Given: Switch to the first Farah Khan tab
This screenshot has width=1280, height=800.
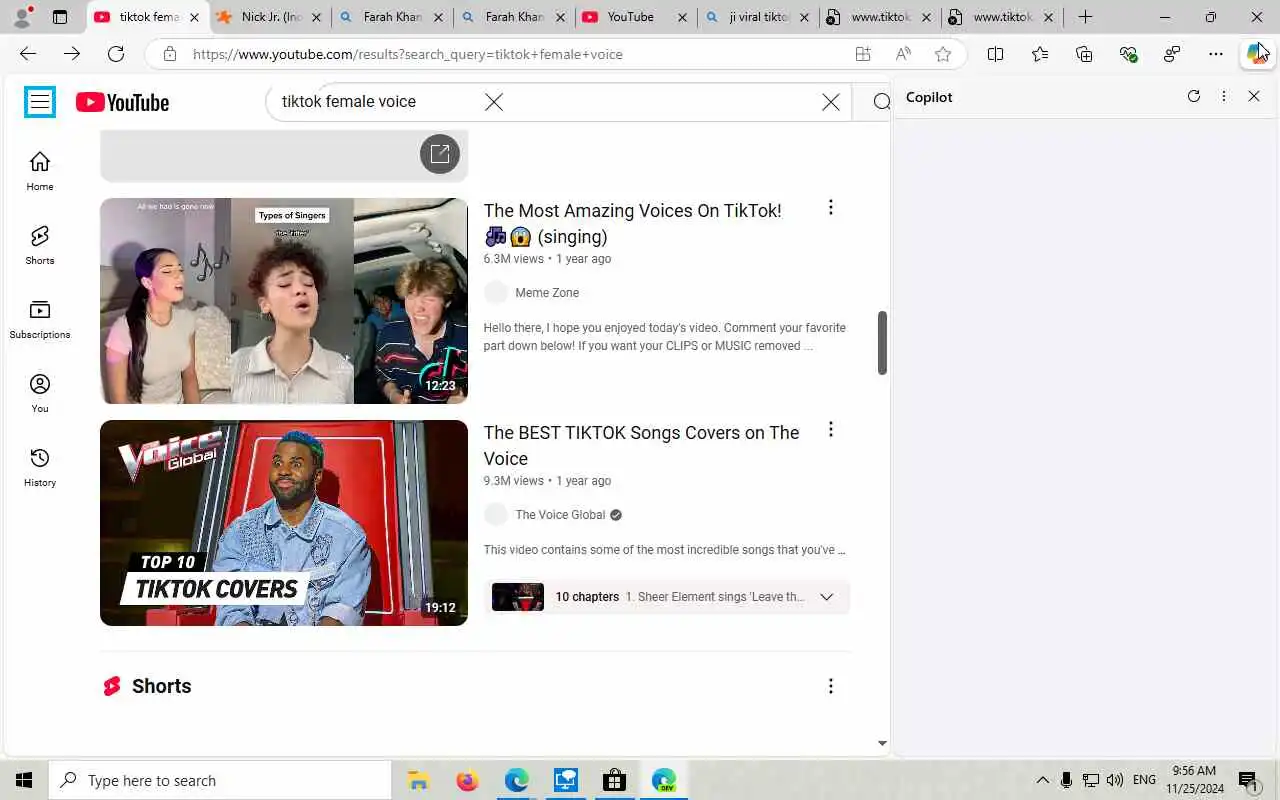Looking at the screenshot, I should point(392,17).
